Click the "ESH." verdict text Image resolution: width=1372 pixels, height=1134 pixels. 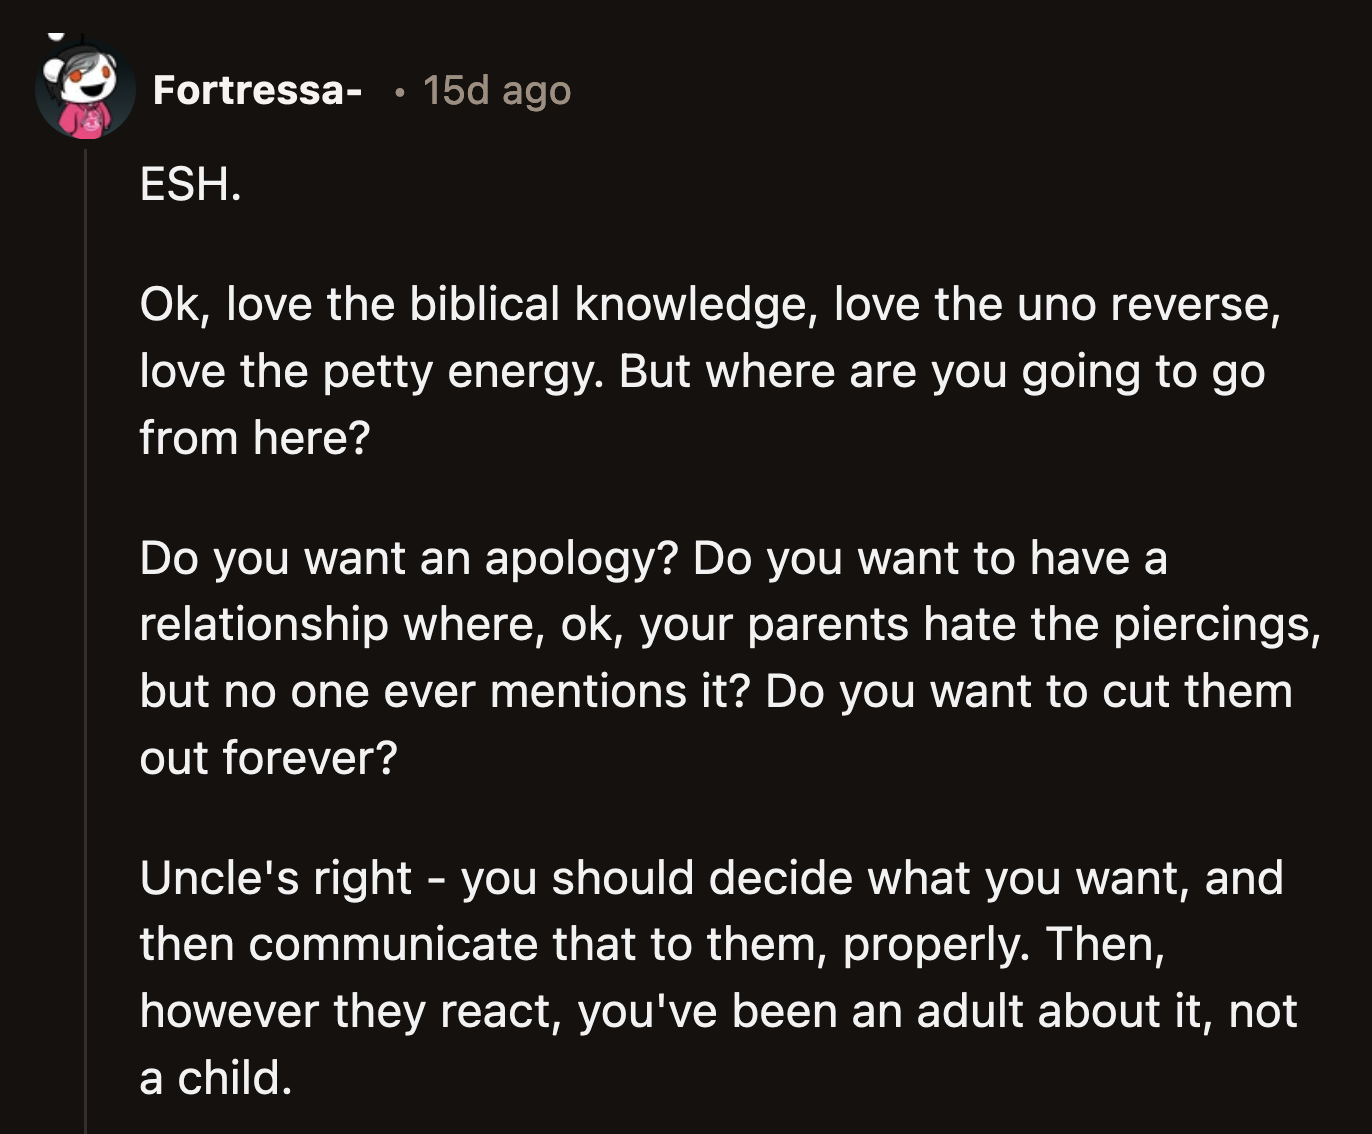click(x=190, y=185)
